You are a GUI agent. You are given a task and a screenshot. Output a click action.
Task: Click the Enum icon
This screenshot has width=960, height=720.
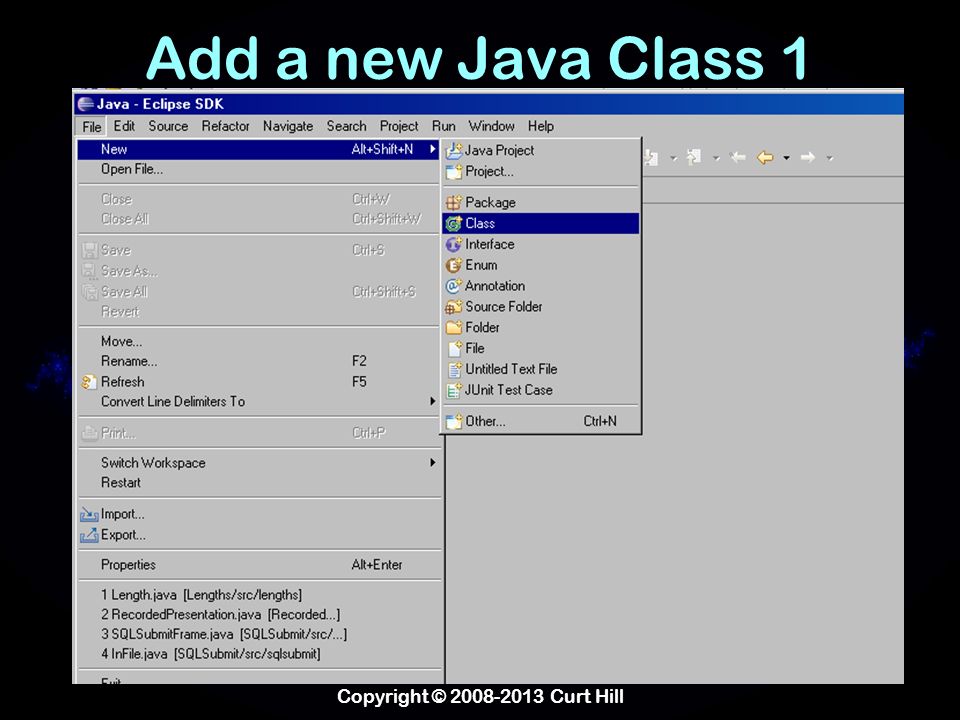pos(454,265)
